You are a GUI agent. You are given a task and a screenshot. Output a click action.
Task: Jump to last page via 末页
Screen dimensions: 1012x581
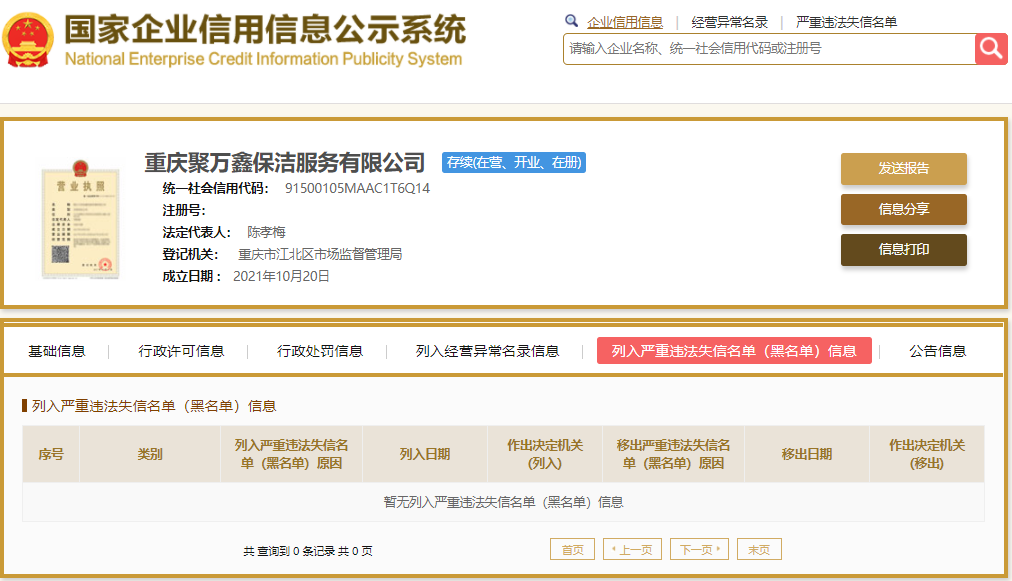759,549
